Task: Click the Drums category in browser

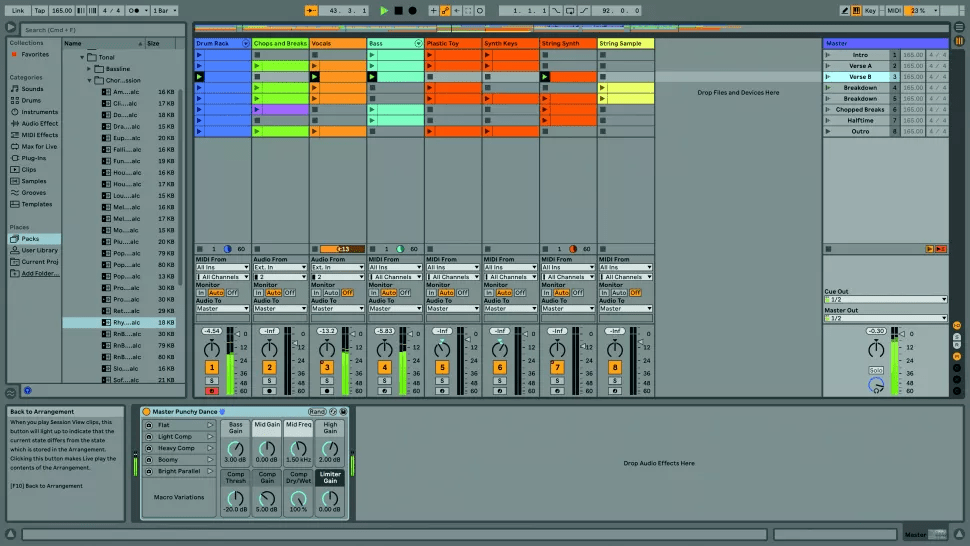Action: [x=33, y=100]
